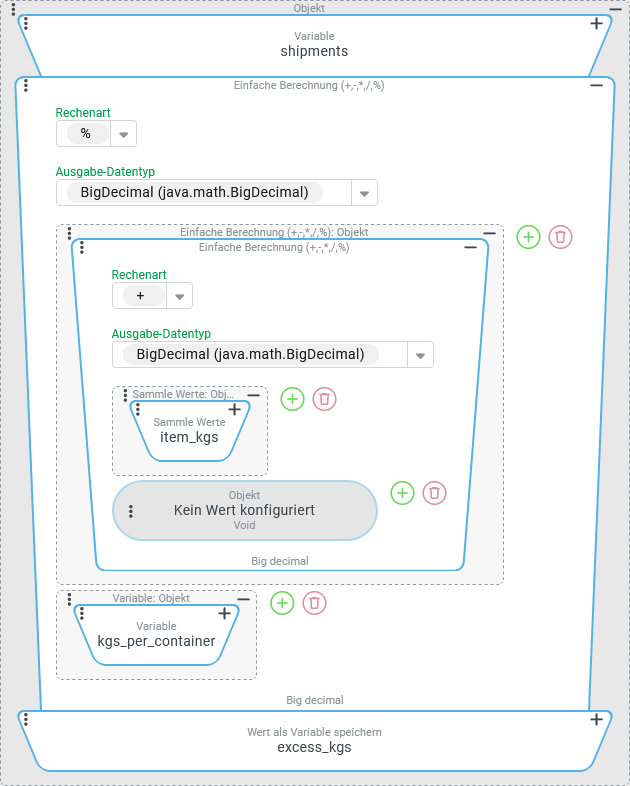Open inner Ausgabe-Datentyp BigDecimal dropdown
Screen dimensions: 630x786
click(x=420, y=355)
